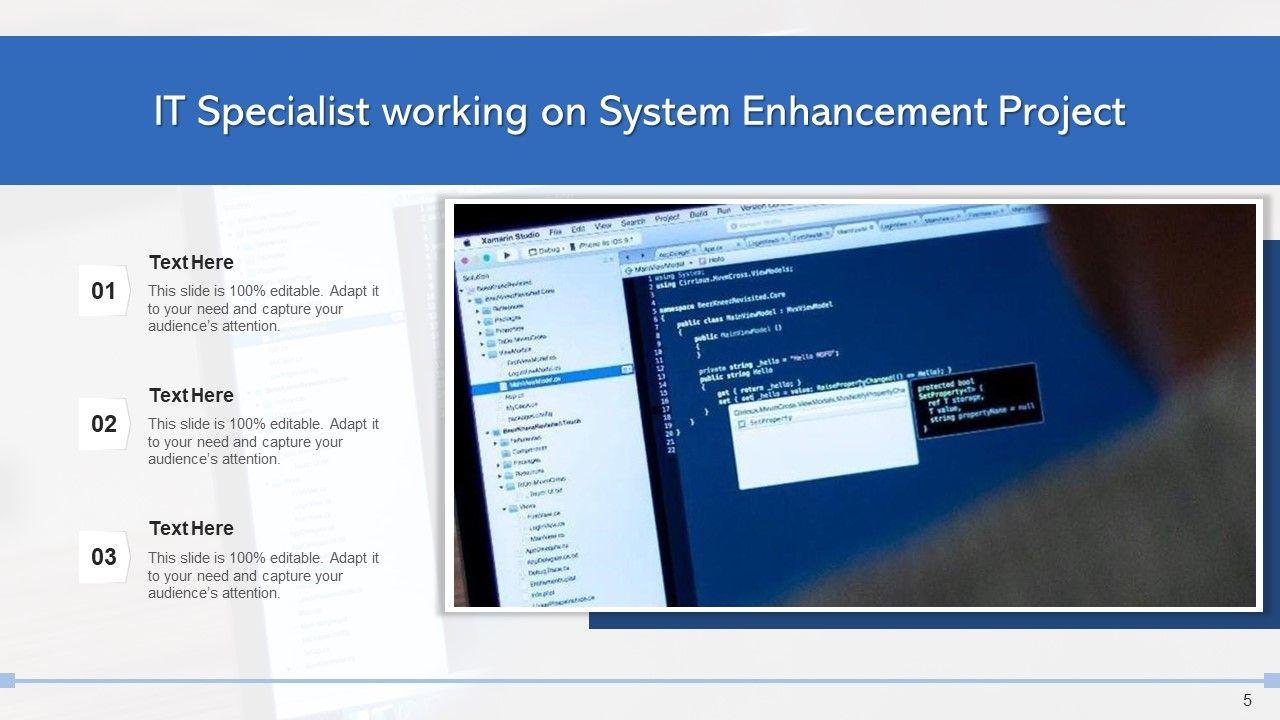Open the Edit menu in the photo
The height and width of the screenshot is (720, 1280).
point(579,229)
